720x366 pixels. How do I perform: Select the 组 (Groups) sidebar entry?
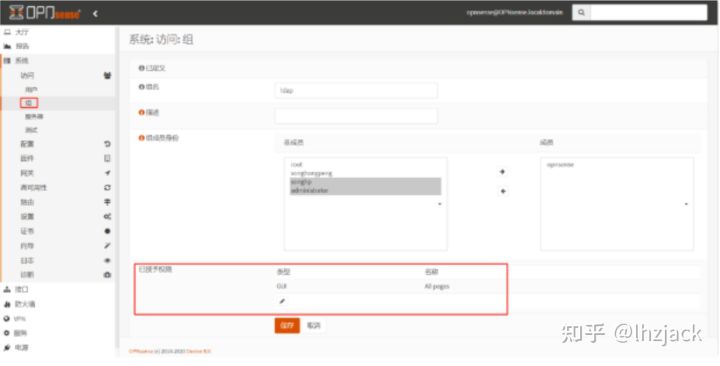coord(29,103)
